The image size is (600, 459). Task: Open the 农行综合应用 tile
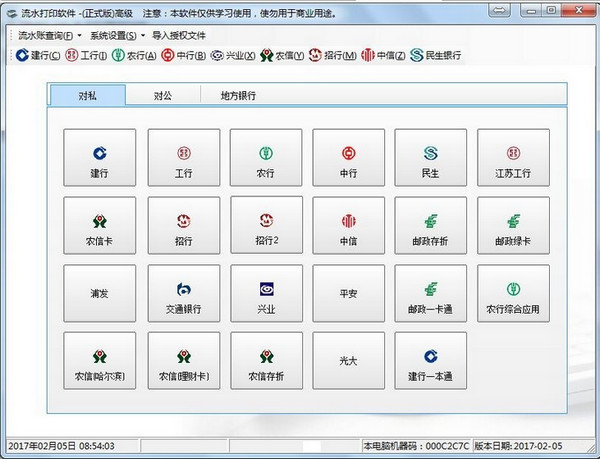click(x=513, y=293)
